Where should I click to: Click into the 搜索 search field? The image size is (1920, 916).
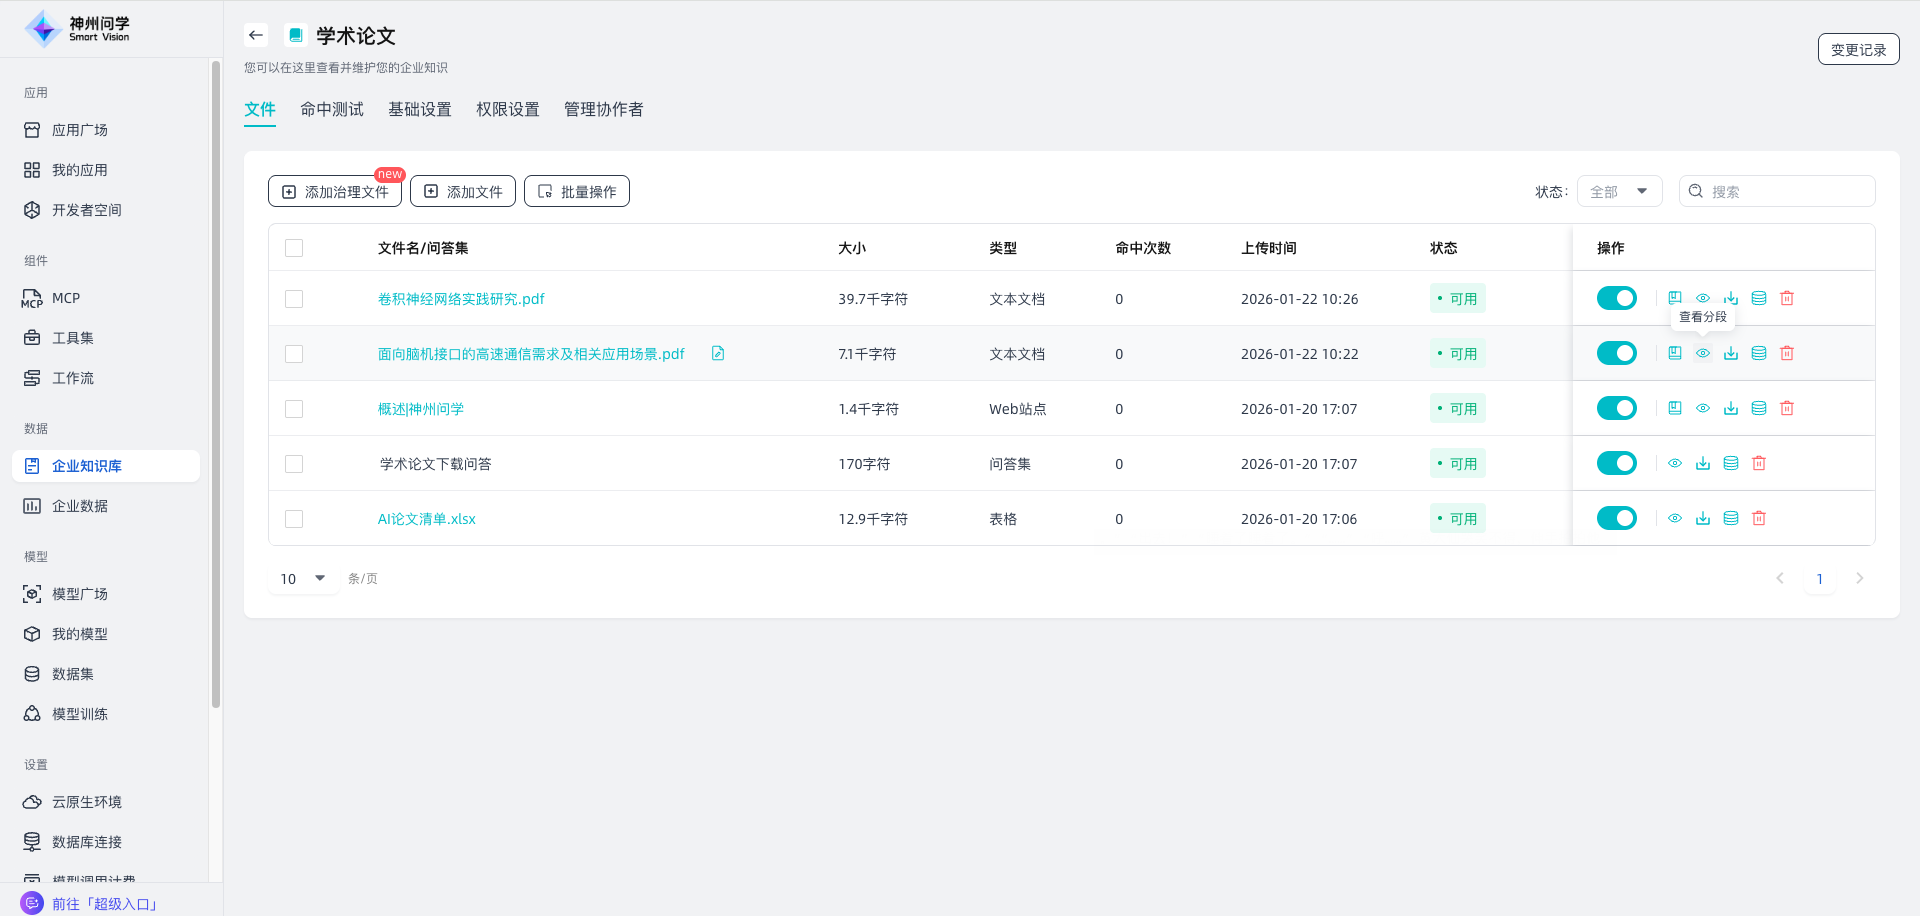(x=1787, y=191)
